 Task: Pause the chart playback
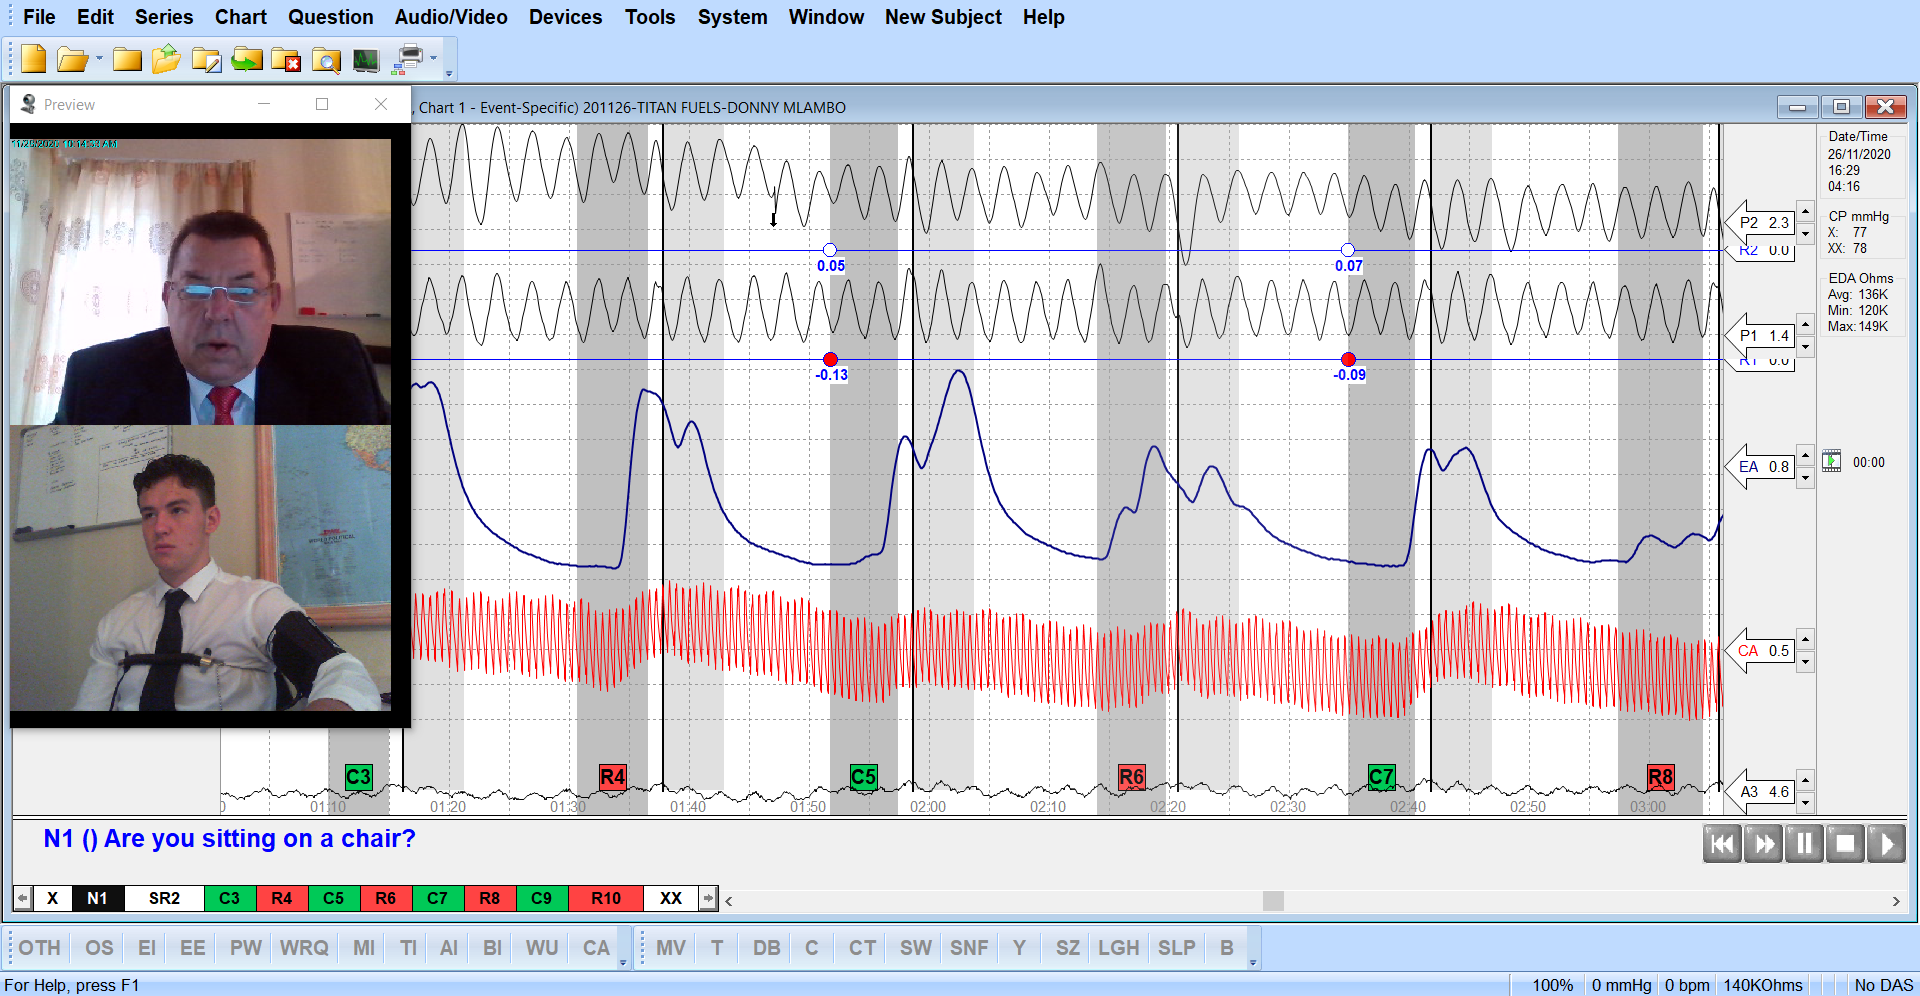tap(1804, 844)
